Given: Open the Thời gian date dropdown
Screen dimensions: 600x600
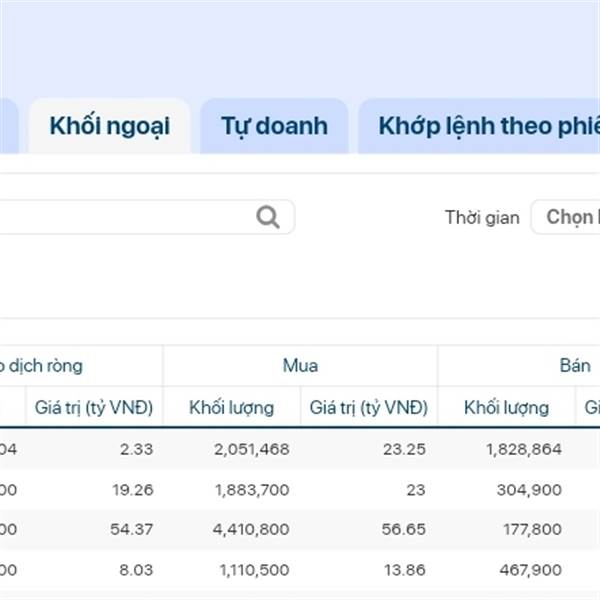Looking at the screenshot, I should 566,217.
